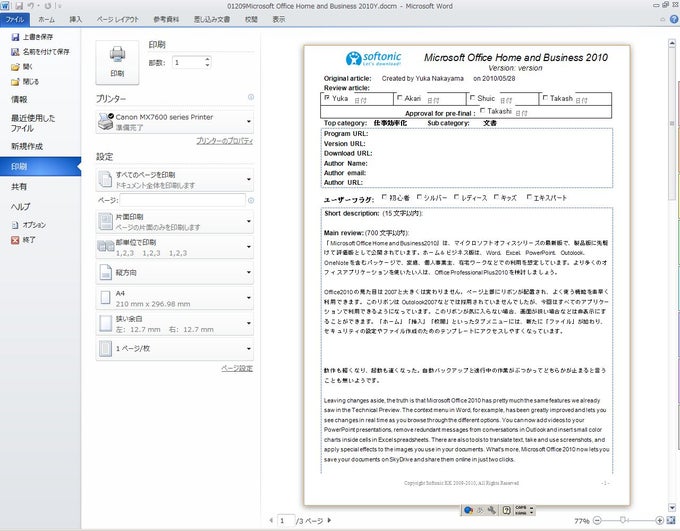Click the 閉じる close document icon
Viewport: 680px width, 531px height.
point(15,82)
